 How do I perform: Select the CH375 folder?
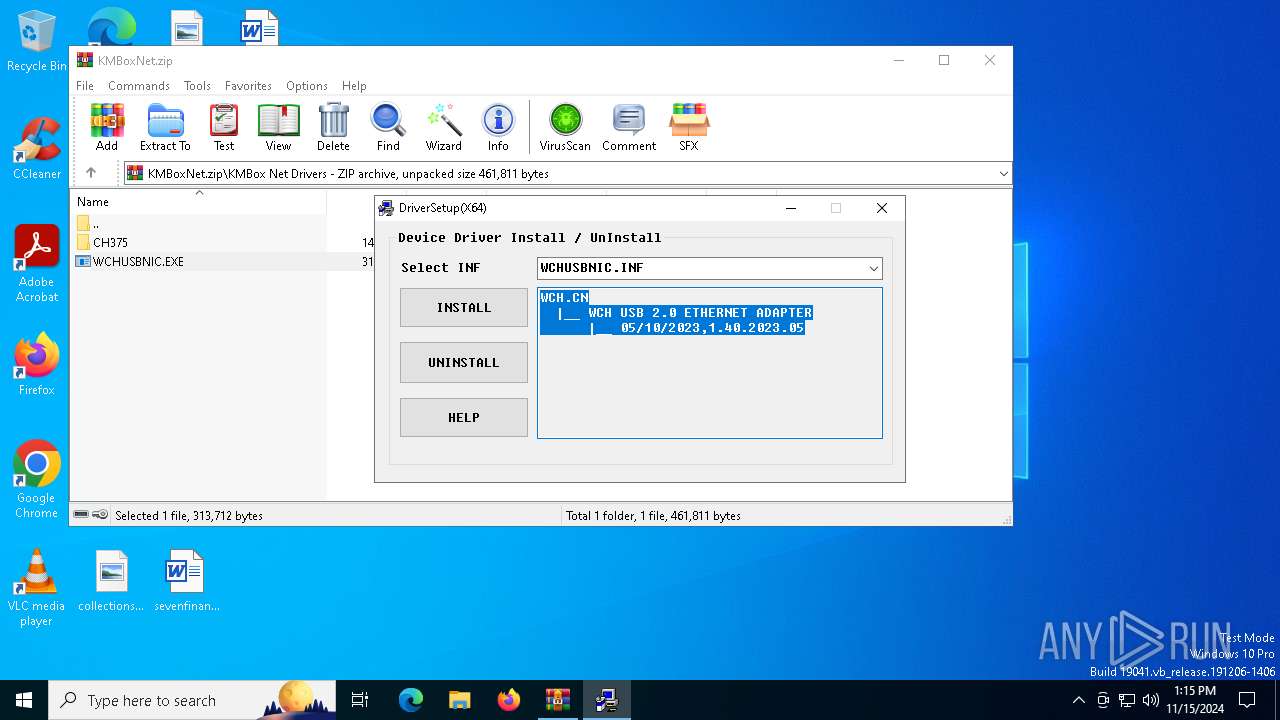click(110, 242)
